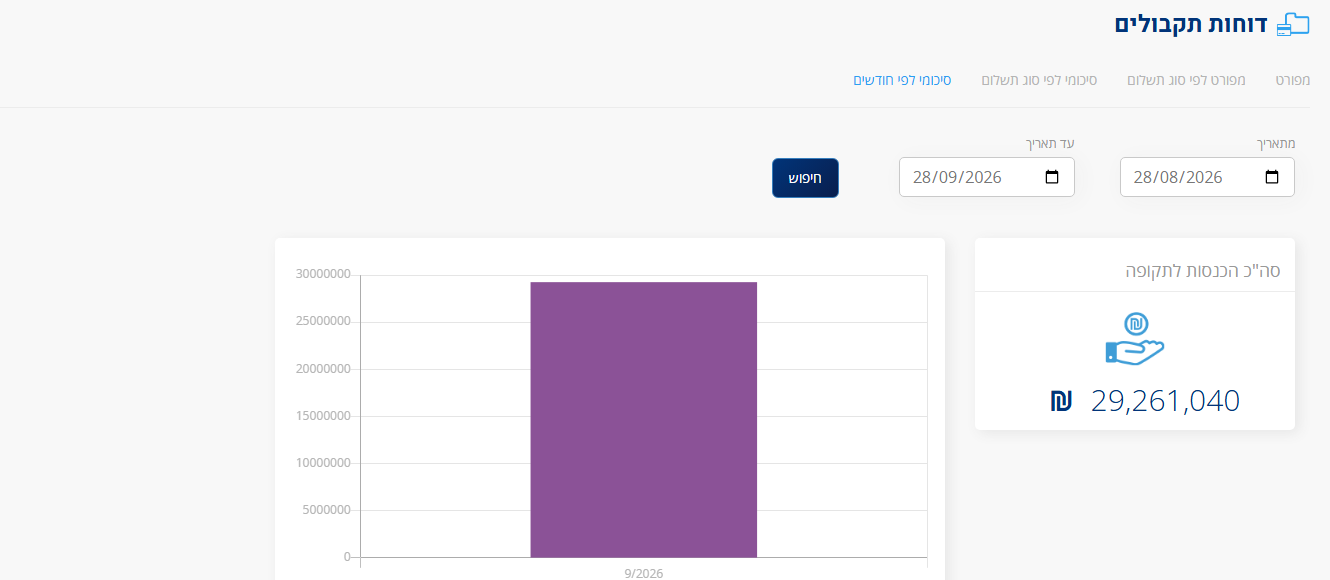Viewport: 1330px width, 580px height.
Task: Select the דוחות תקבולים page title
Action: pos(1192,25)
